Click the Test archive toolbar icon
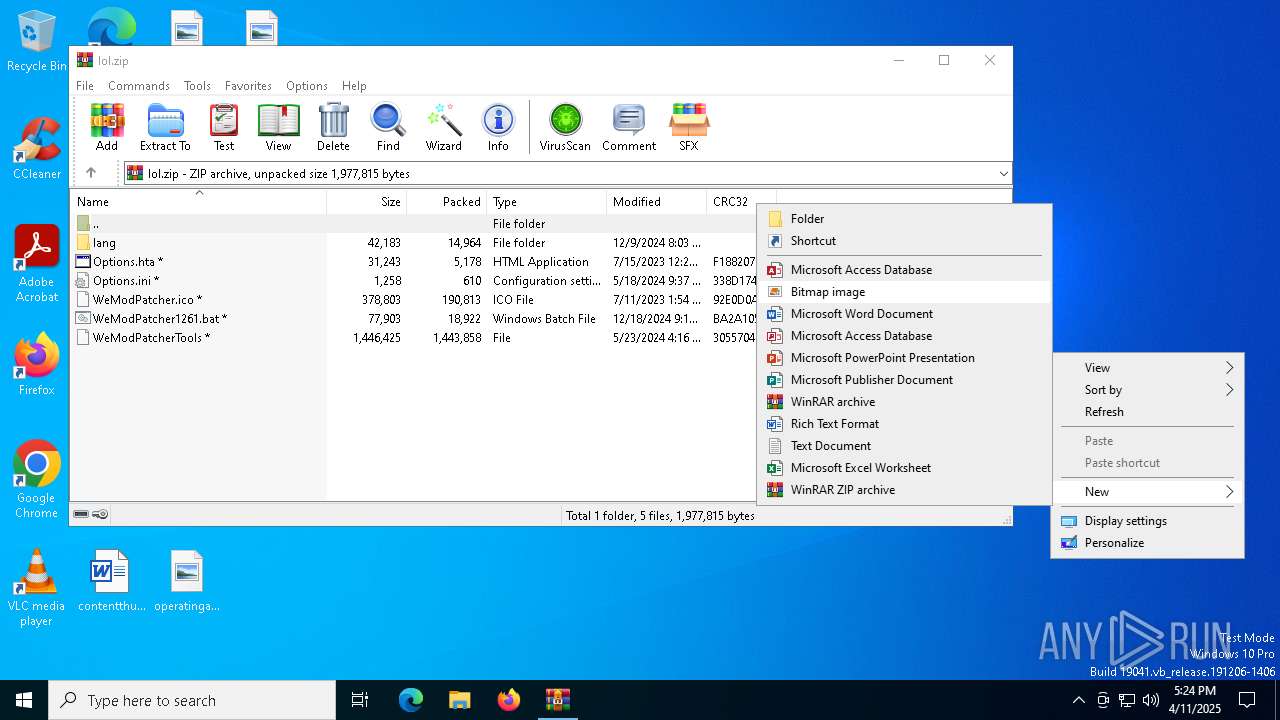This screenshot has width=1280, height=720. pos(224,127)
